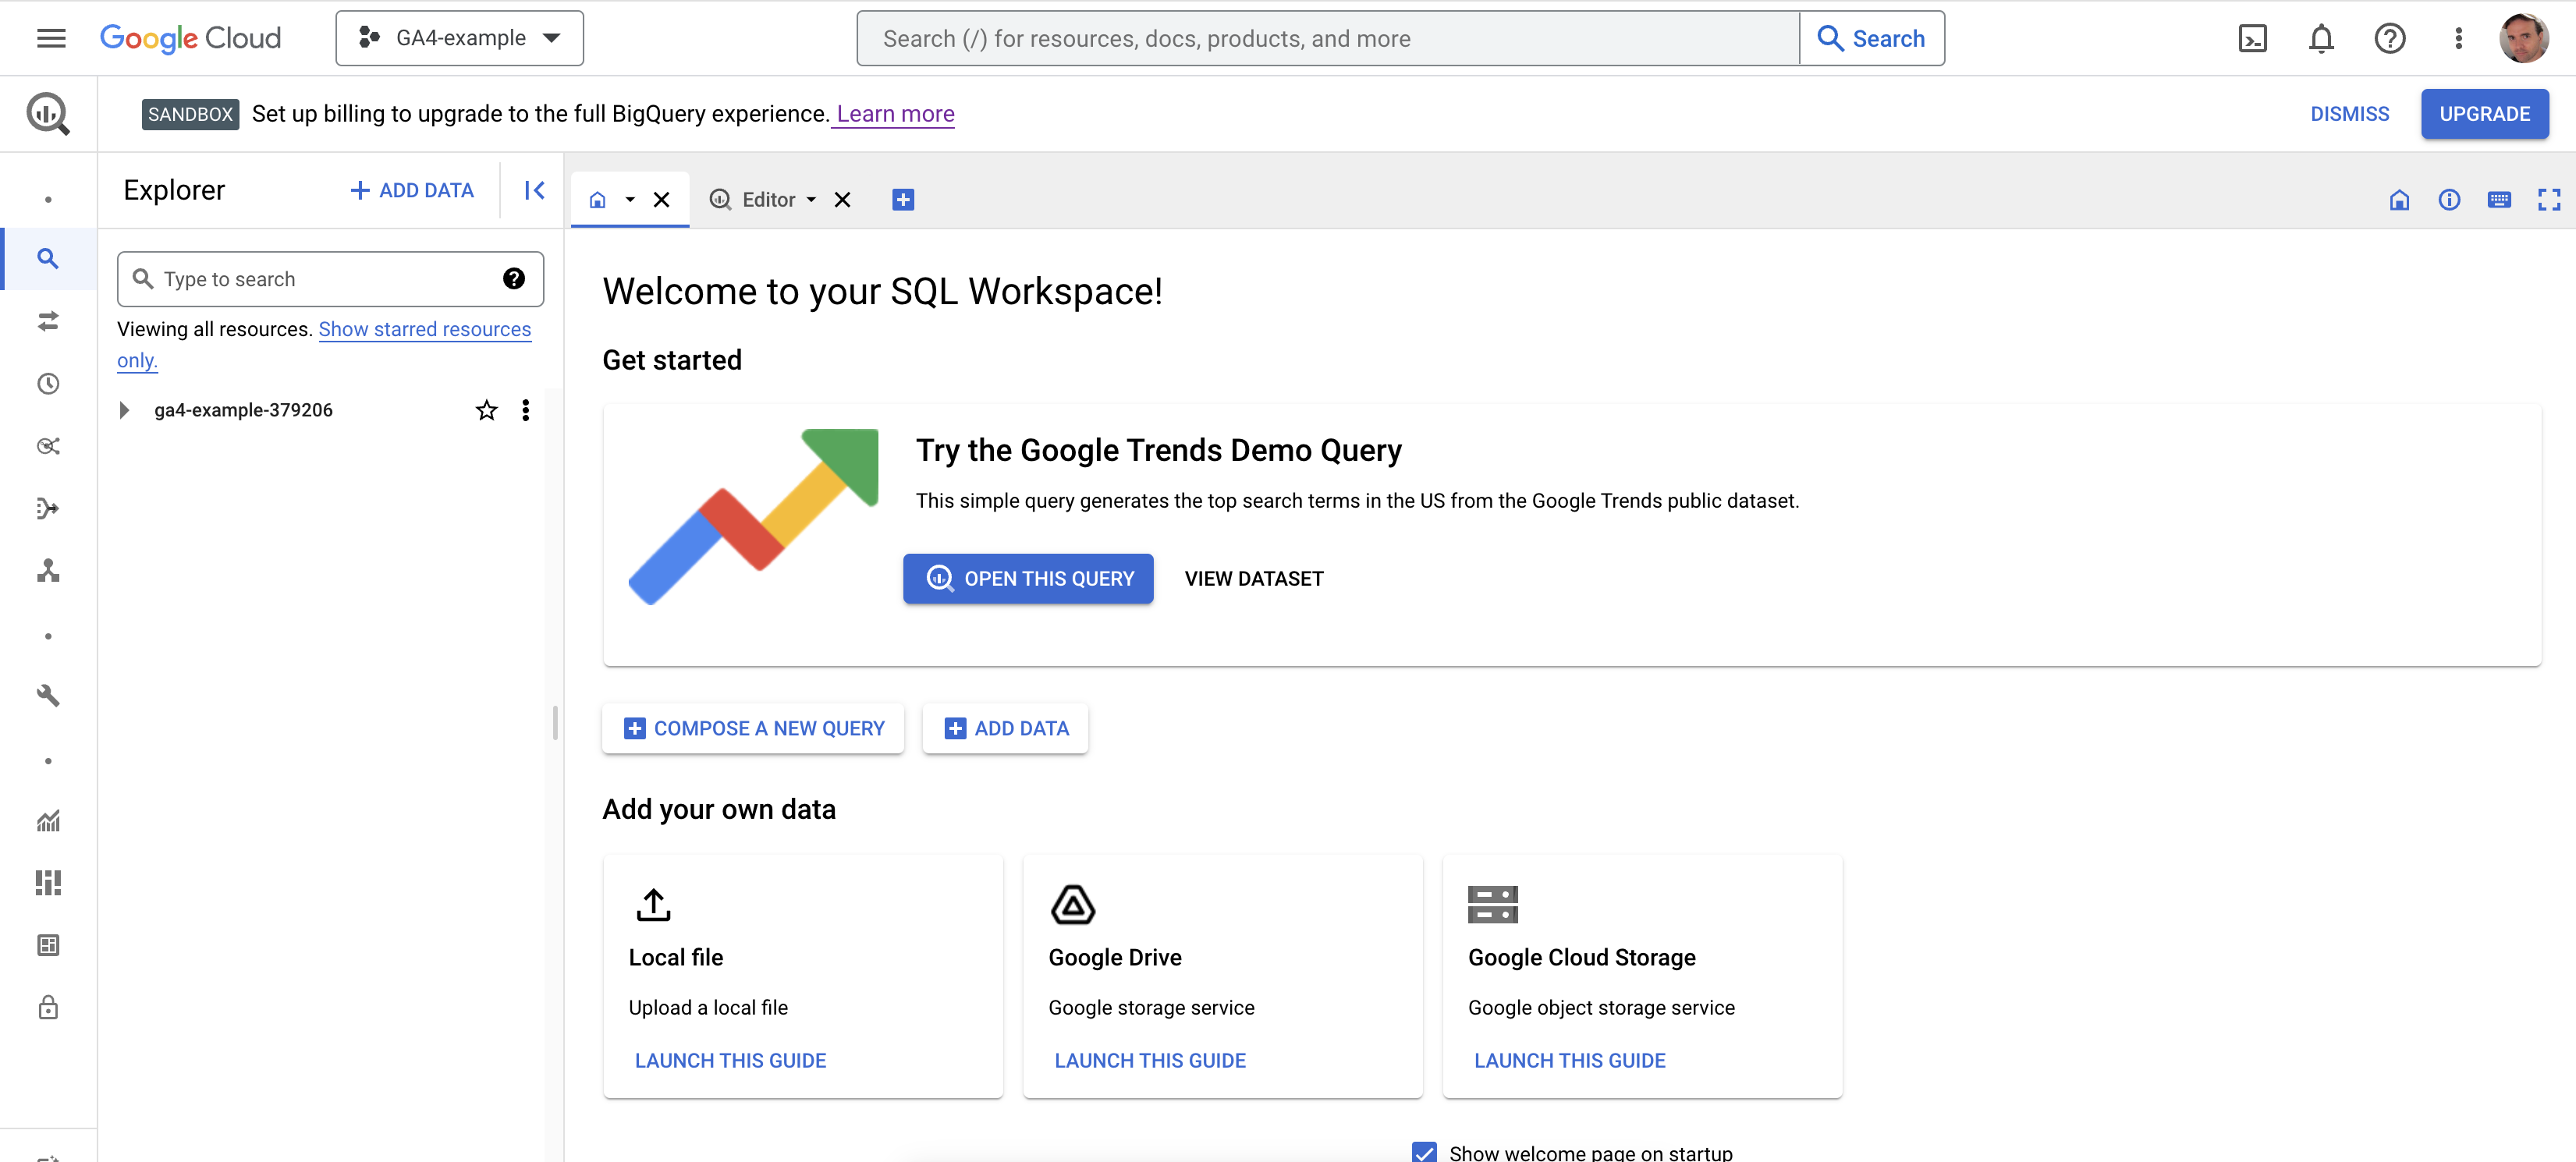Open the wrench administration icon
Screen dimensions: 2576x1162
(x=48, y=695)
